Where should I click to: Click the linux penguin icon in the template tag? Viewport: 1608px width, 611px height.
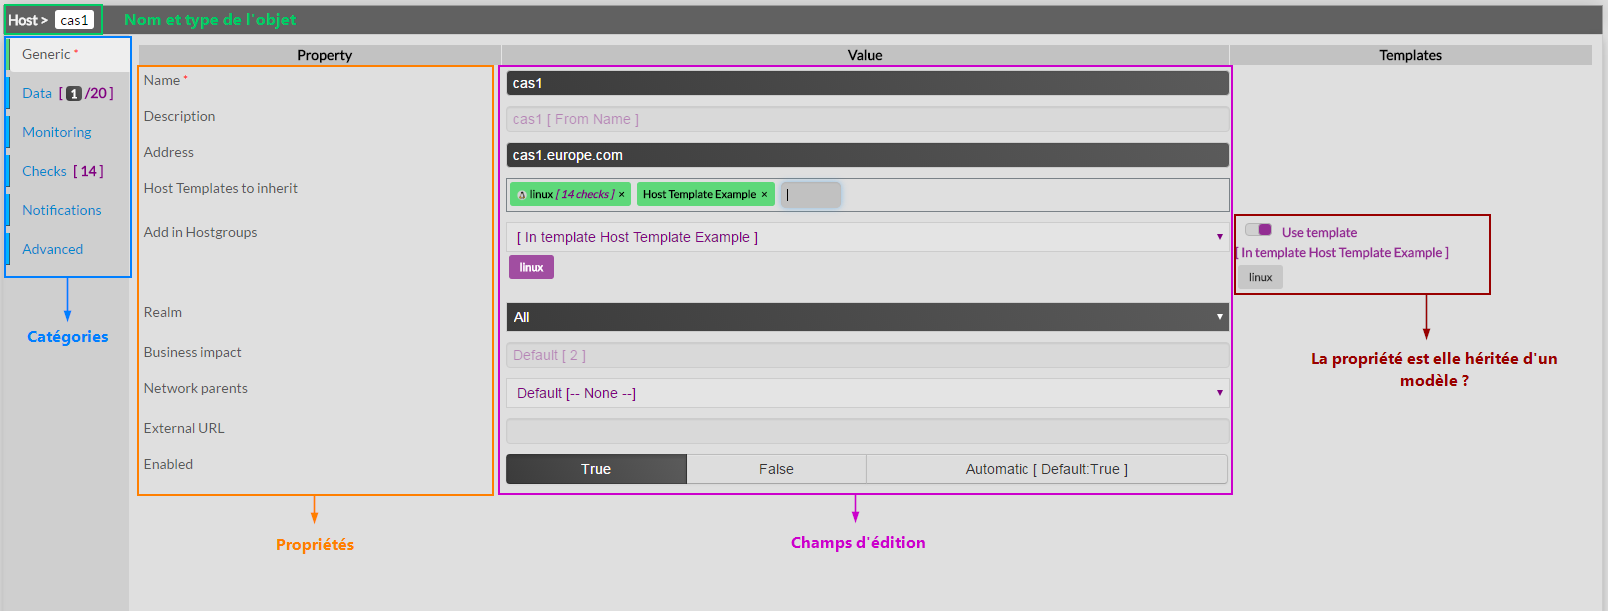pos(521,195)
